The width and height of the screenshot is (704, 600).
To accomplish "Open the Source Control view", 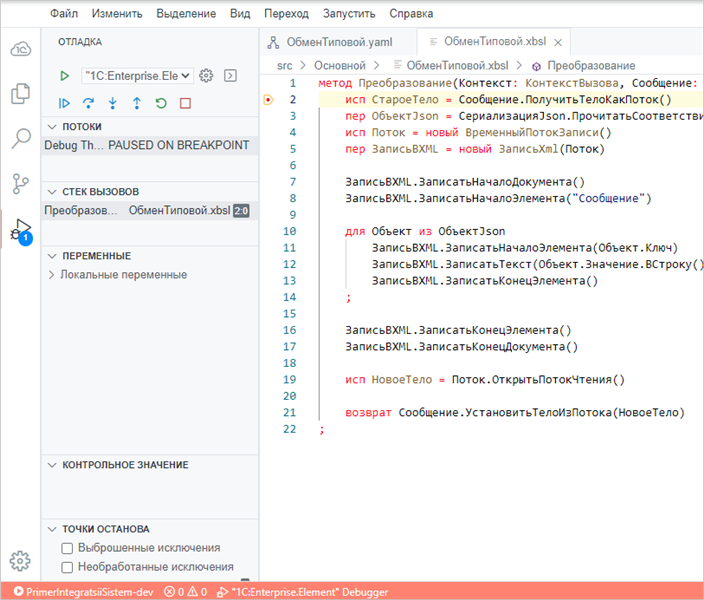I will 20,183.
